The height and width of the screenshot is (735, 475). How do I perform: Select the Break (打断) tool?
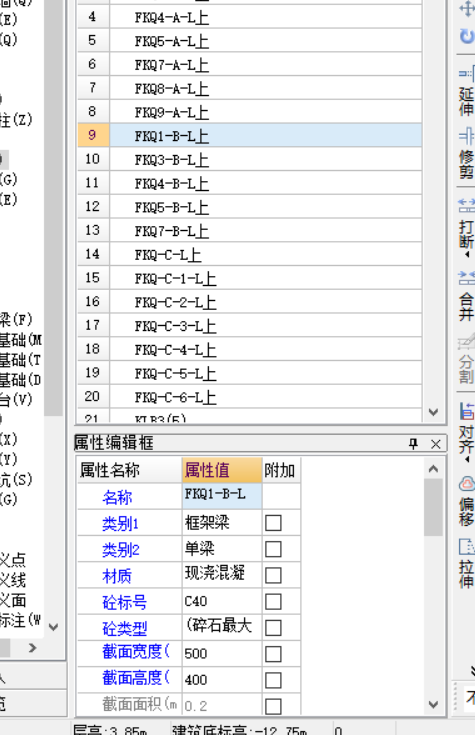click(466, 225)
